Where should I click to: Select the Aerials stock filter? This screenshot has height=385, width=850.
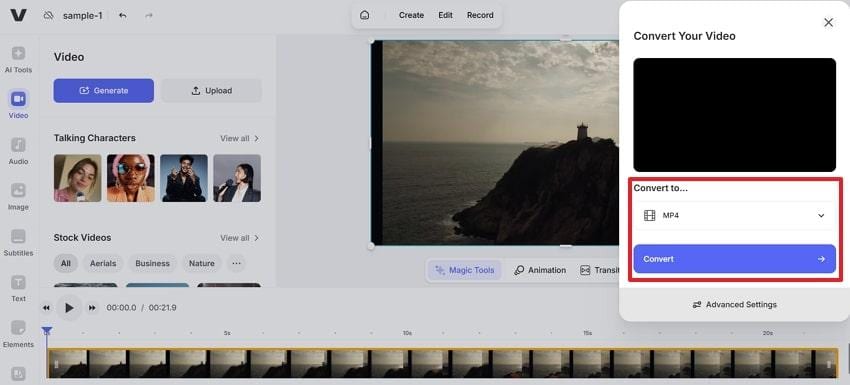pos(103,264)
